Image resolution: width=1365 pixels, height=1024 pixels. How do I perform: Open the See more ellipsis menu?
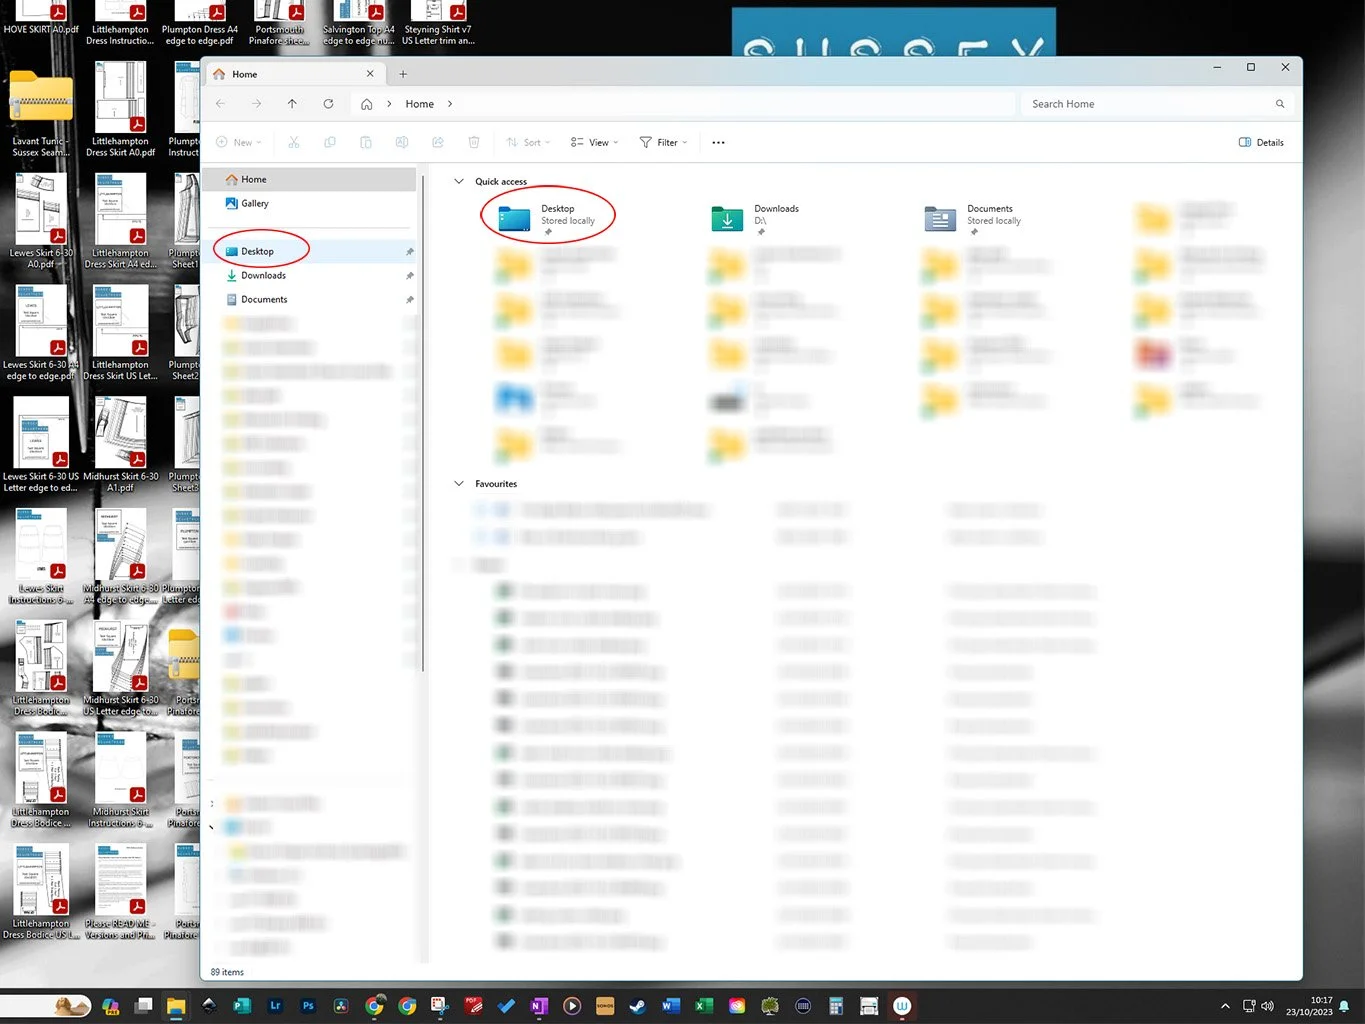coord(718,142)
